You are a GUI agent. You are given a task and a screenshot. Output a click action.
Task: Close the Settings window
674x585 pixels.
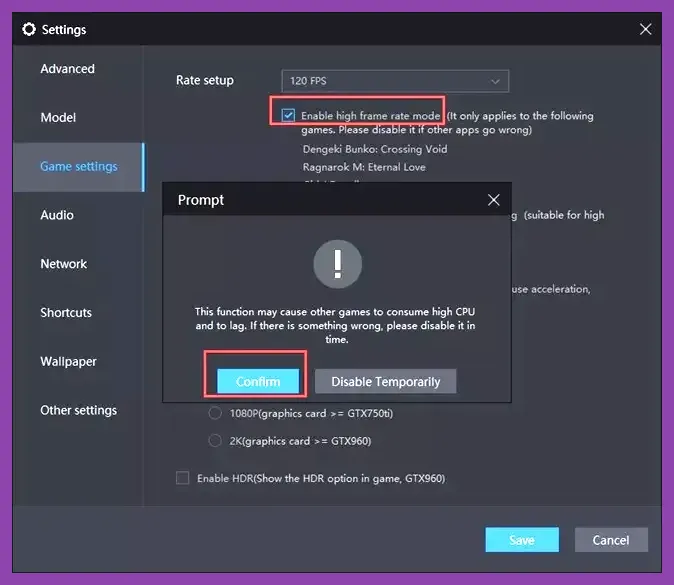tap(645, 29)
